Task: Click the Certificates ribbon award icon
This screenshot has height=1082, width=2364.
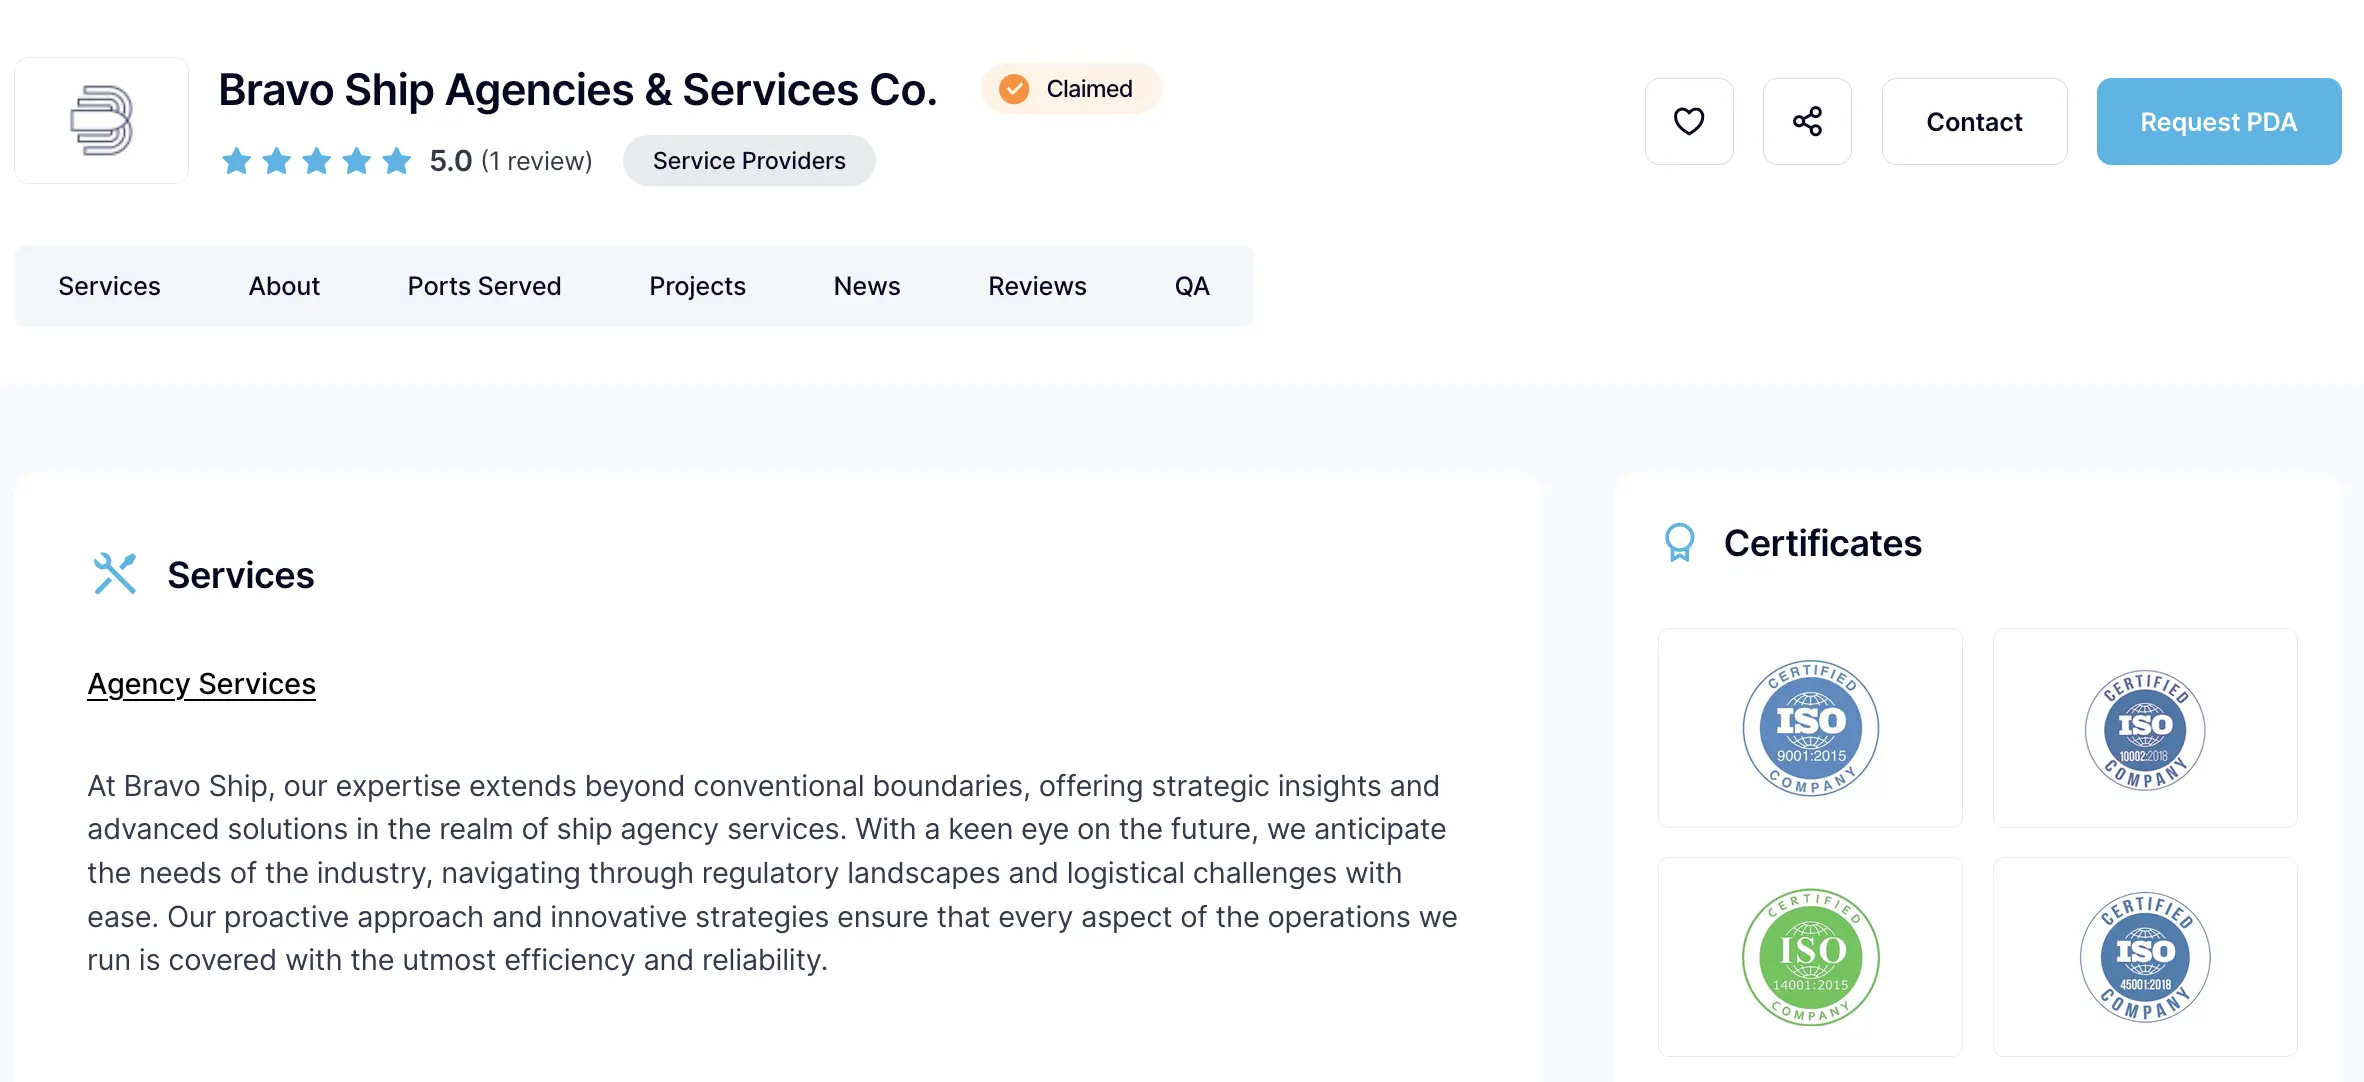Action: click(x=1679, y=543)
